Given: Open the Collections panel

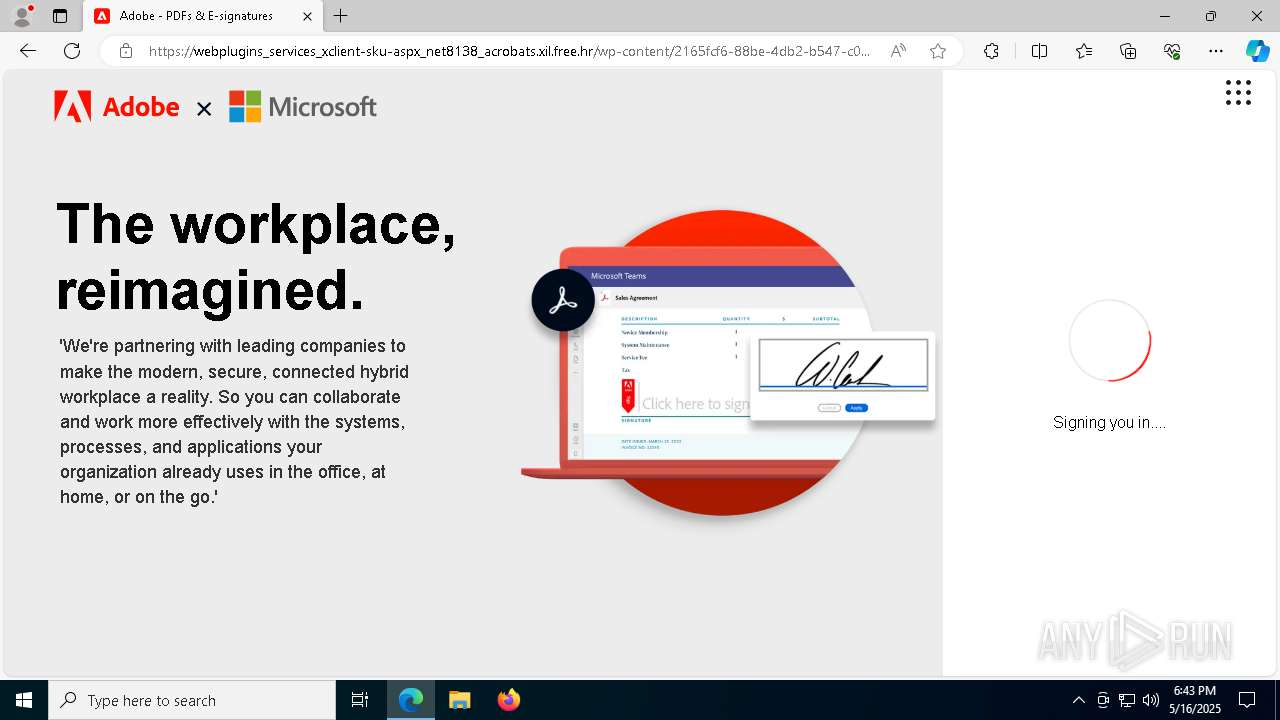Looking at the screenshot, I should click(1128, 51).
